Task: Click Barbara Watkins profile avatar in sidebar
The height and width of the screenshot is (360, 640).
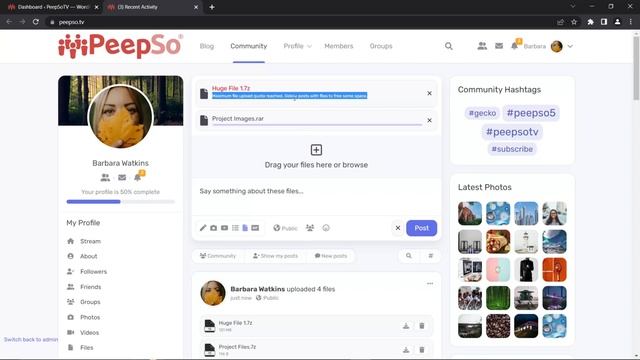Action: [120, 116]
